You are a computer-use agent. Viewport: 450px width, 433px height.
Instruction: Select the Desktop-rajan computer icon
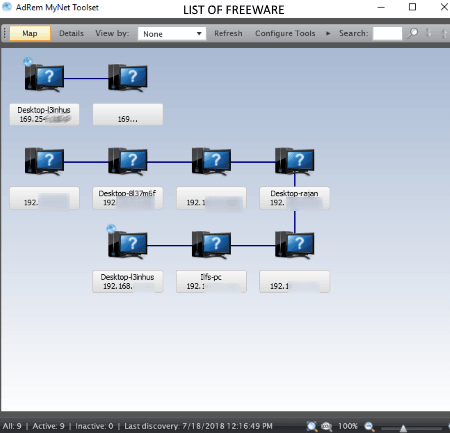pos(295,161)
